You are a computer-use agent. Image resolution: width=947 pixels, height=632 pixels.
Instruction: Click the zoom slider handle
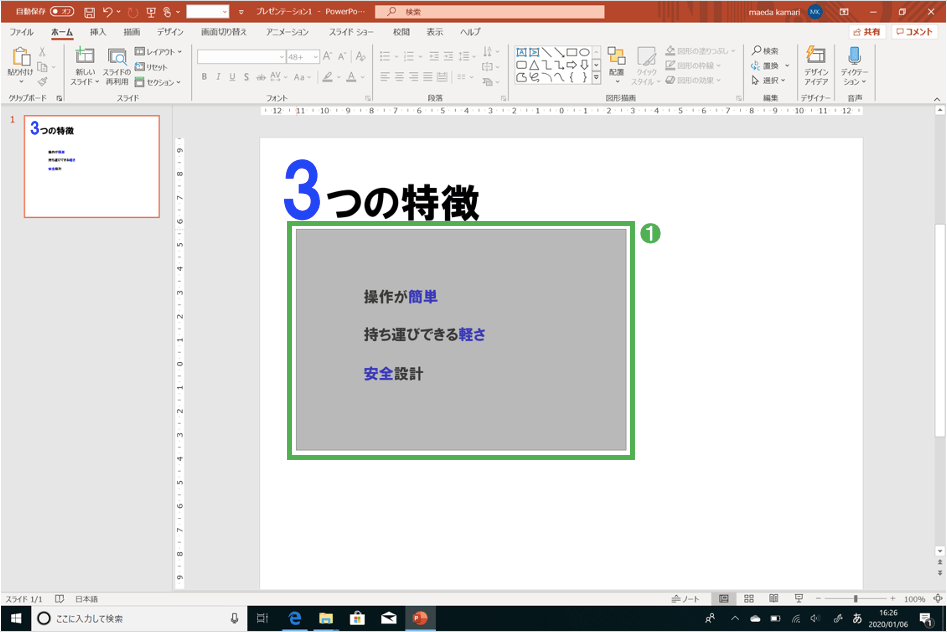pos(856,599)
